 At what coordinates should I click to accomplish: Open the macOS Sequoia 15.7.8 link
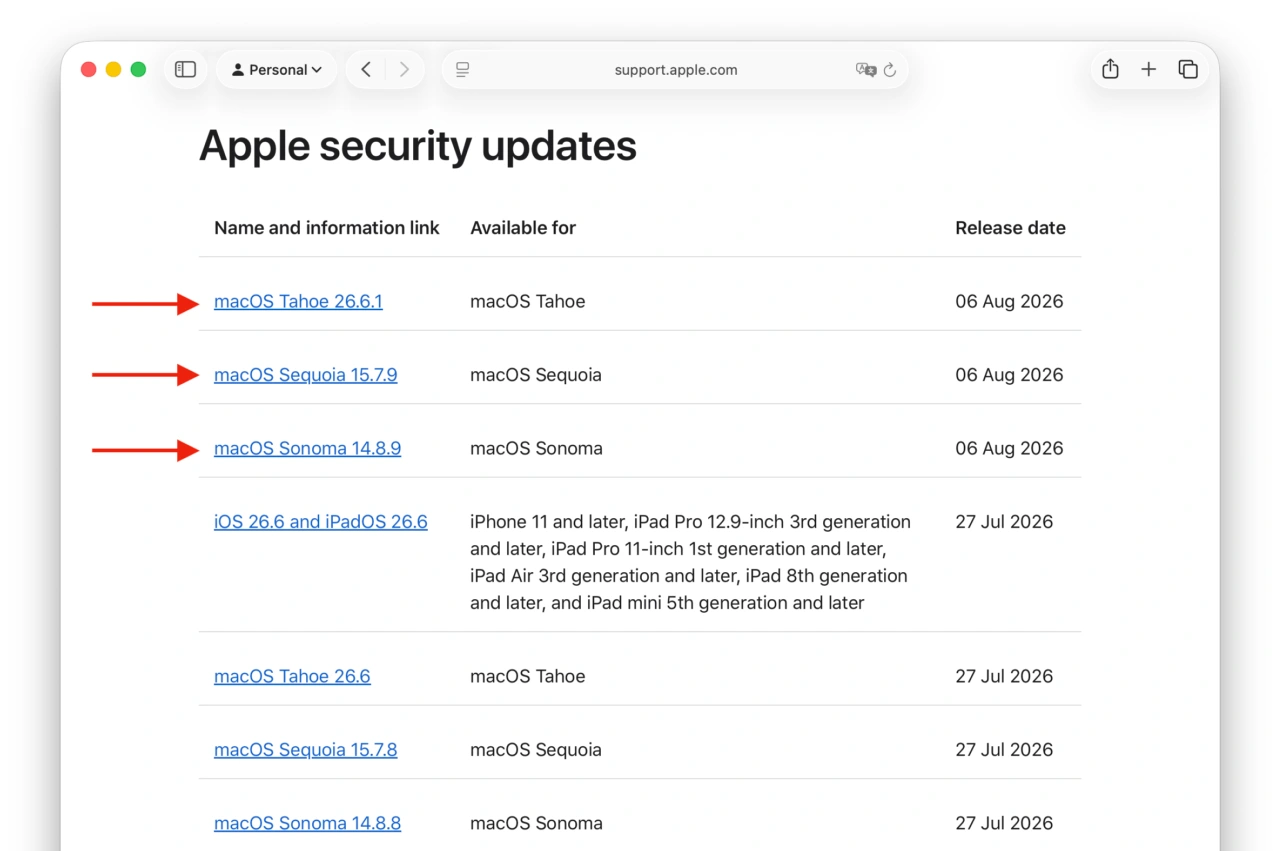pyautogui.click(x=306, y=749)
